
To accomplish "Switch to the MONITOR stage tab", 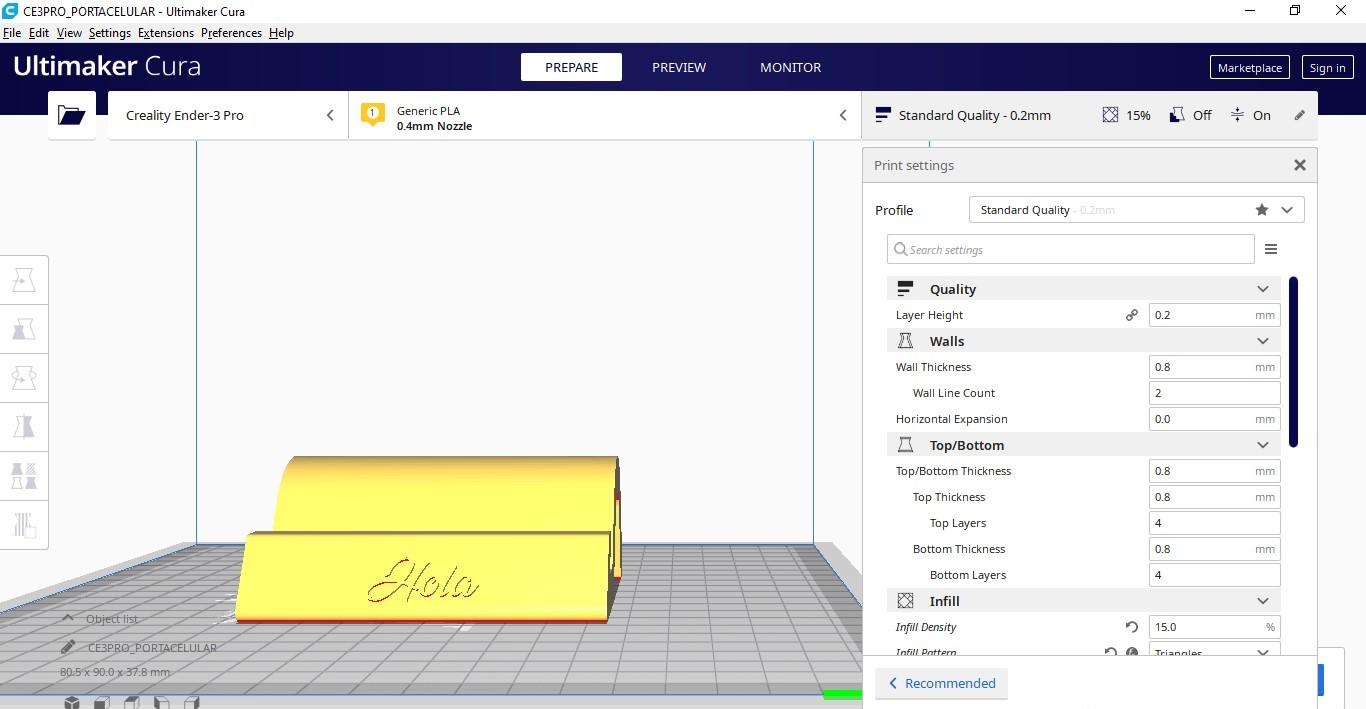I will 790,67.
